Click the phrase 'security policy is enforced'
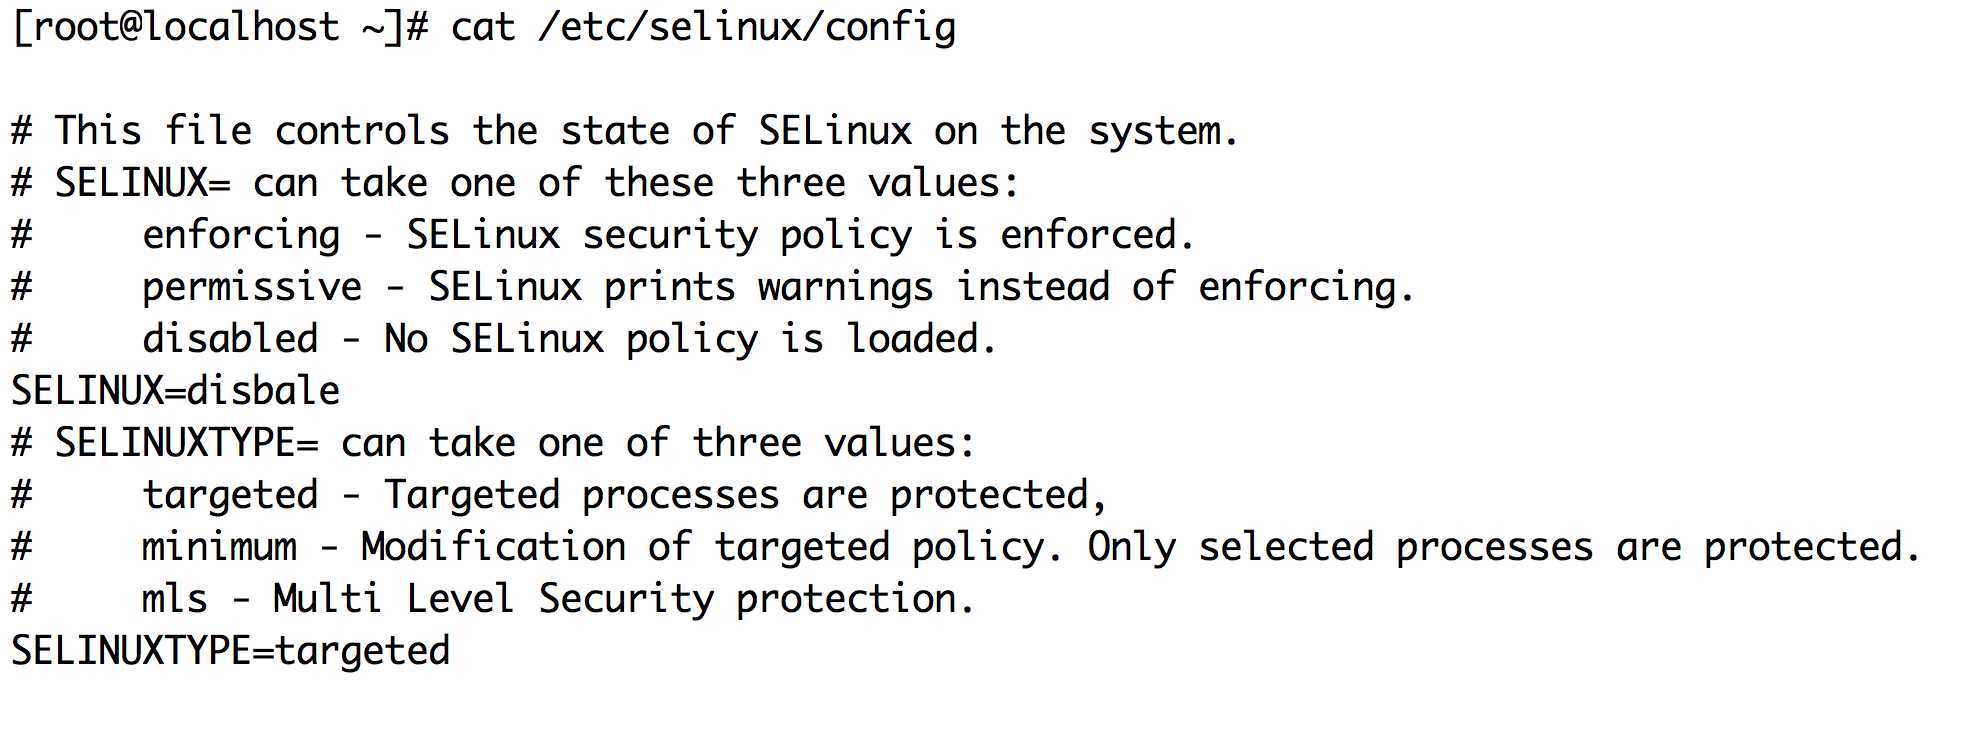 click(888, 234)
